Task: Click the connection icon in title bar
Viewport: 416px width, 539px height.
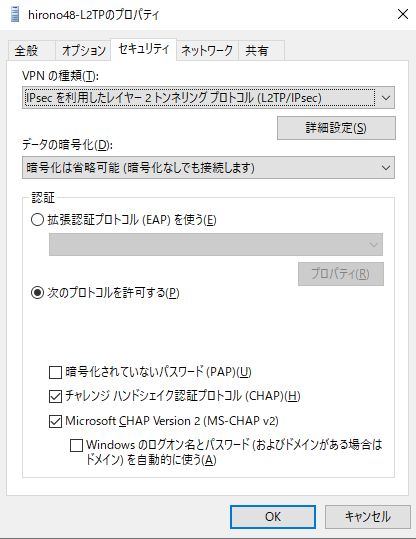Action: coord(15,15)
